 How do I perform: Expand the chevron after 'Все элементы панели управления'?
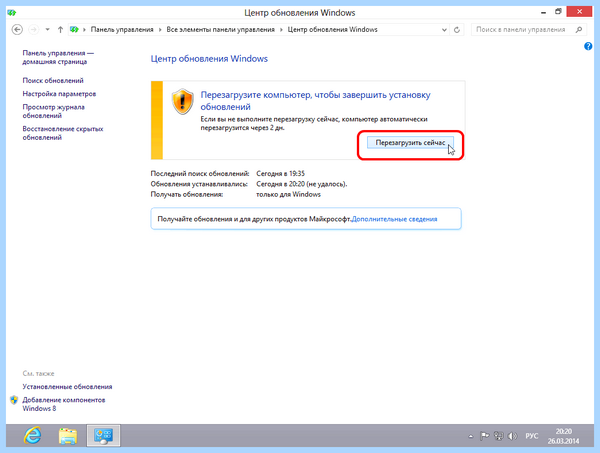click(x=281, y=30)
